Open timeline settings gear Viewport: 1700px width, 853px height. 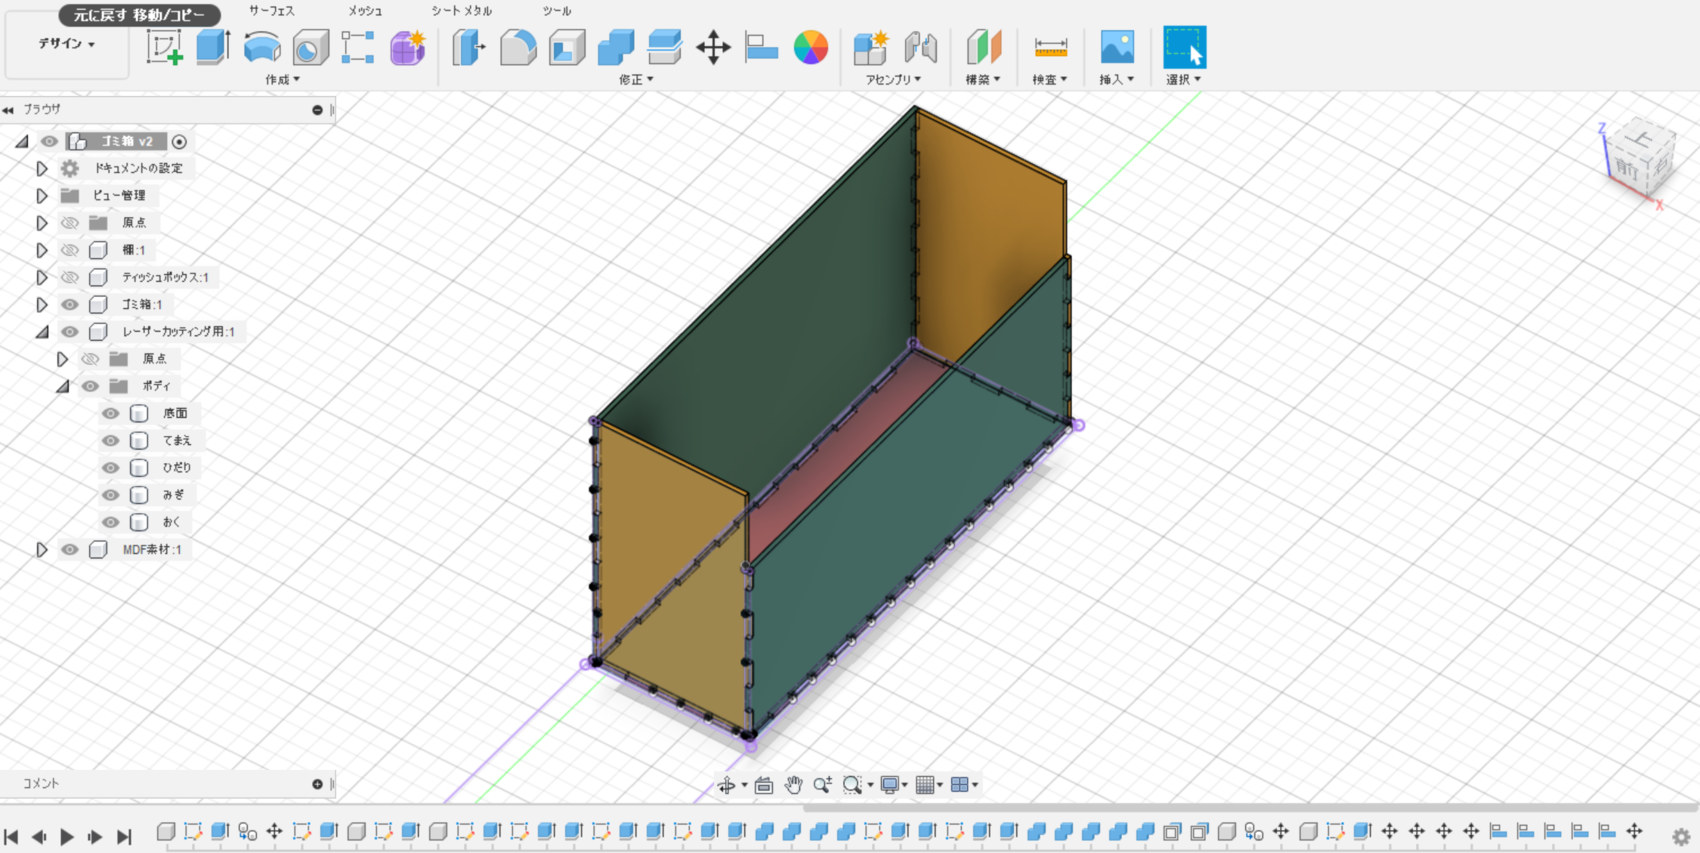point(1681,837)
